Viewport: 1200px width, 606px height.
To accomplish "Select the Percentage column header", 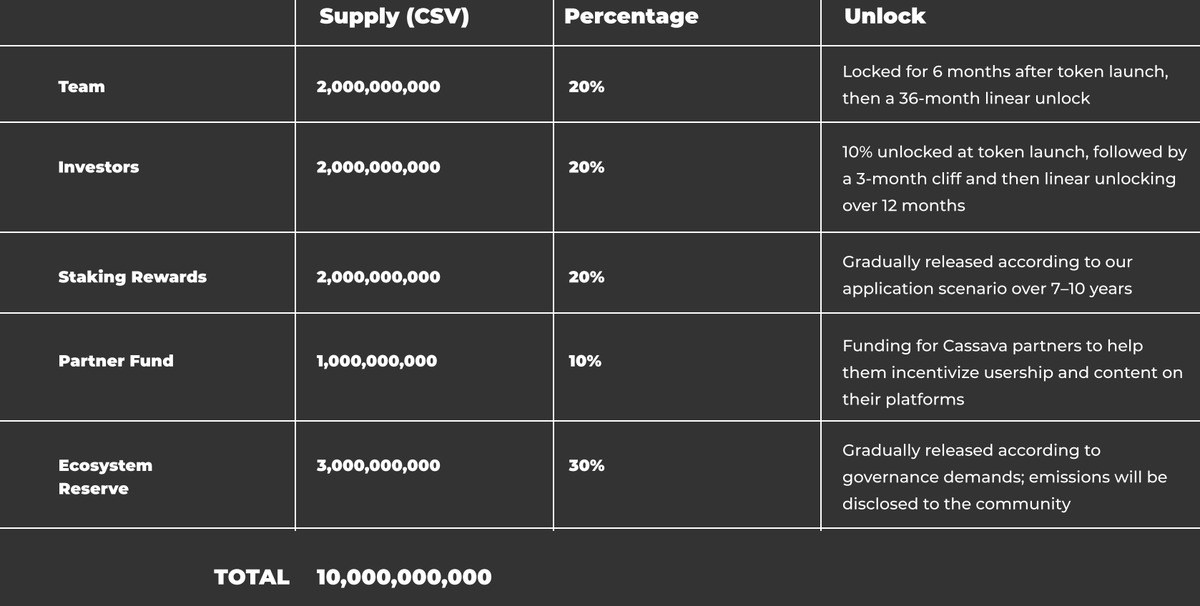I will tap(631, 17).
